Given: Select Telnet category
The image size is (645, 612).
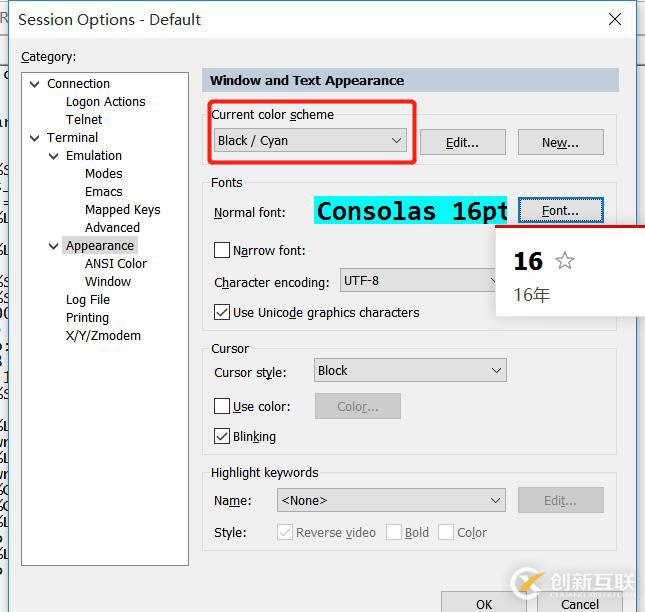Looking at the screenshot, I should point(84,120).
